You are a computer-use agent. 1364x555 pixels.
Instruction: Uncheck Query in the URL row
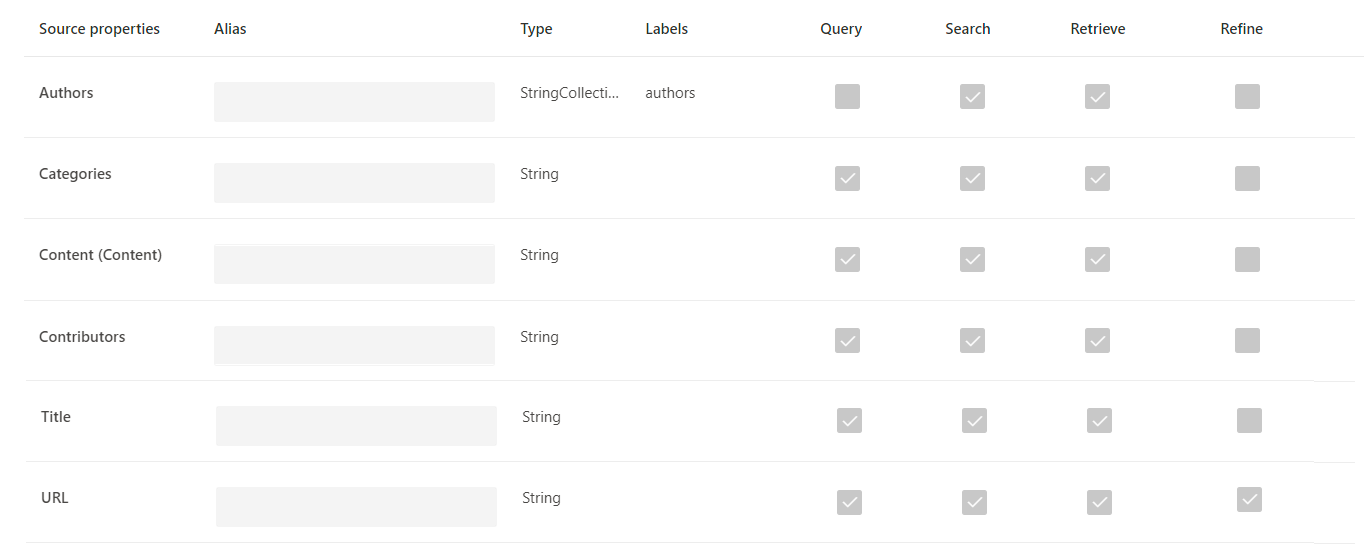pyautogui.click(x=849, y=502)
